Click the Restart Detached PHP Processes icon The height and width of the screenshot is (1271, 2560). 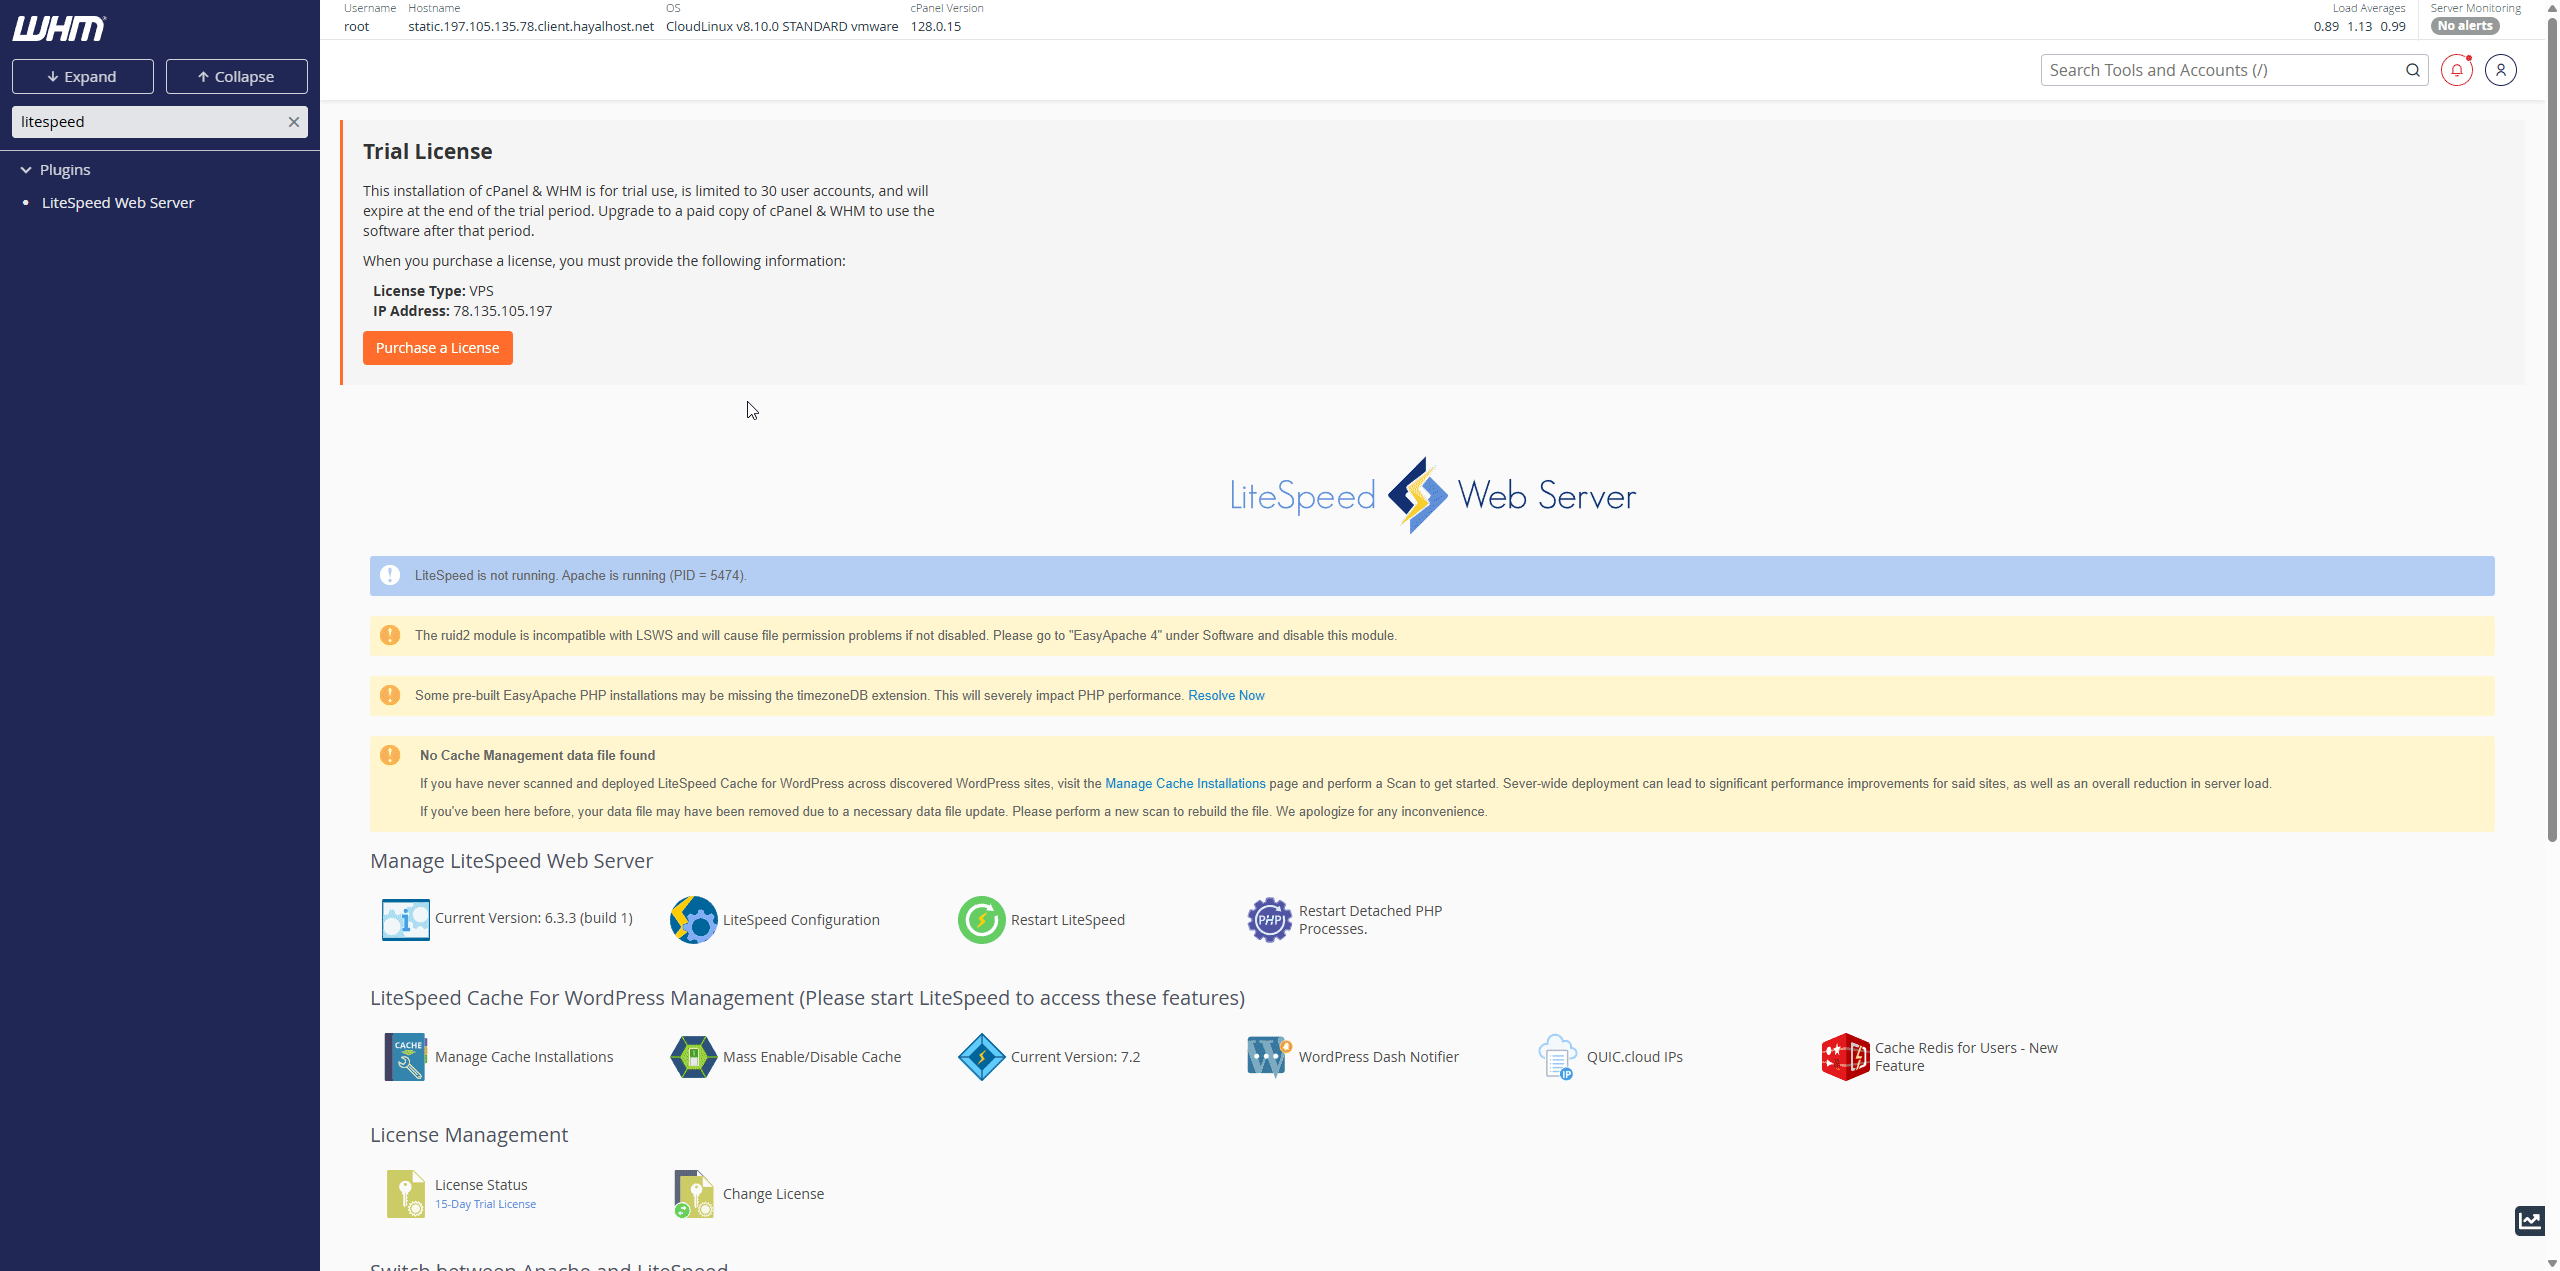1269,920
